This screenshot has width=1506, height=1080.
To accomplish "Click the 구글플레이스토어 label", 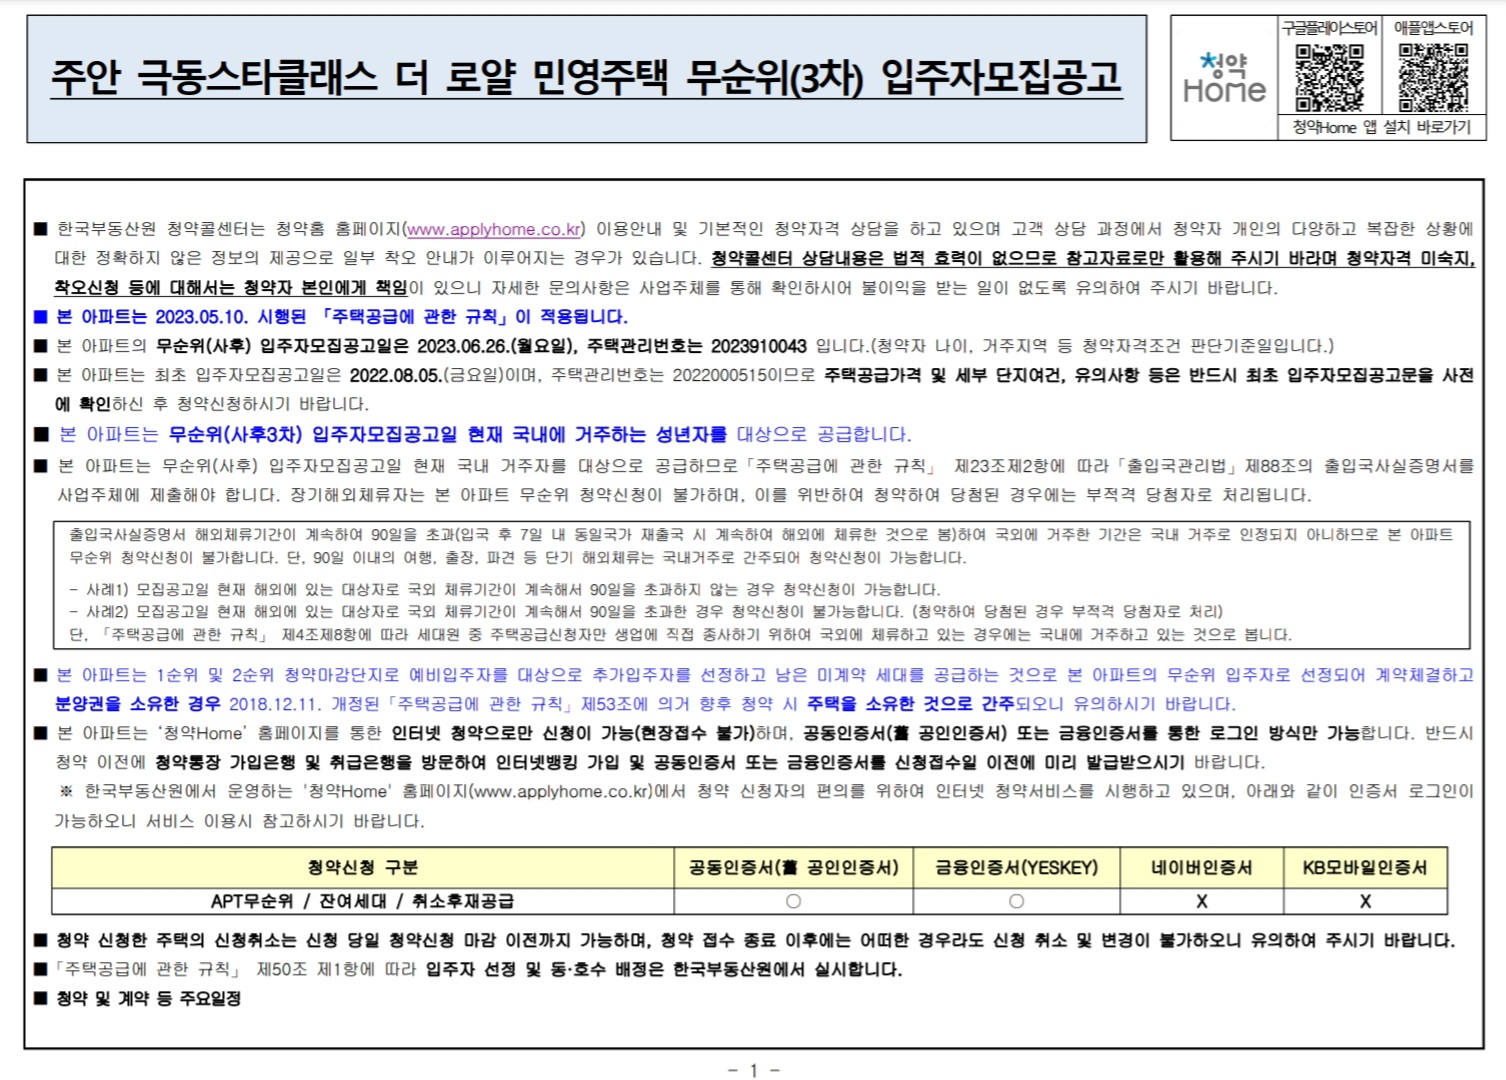I will tap(1329, 27).
